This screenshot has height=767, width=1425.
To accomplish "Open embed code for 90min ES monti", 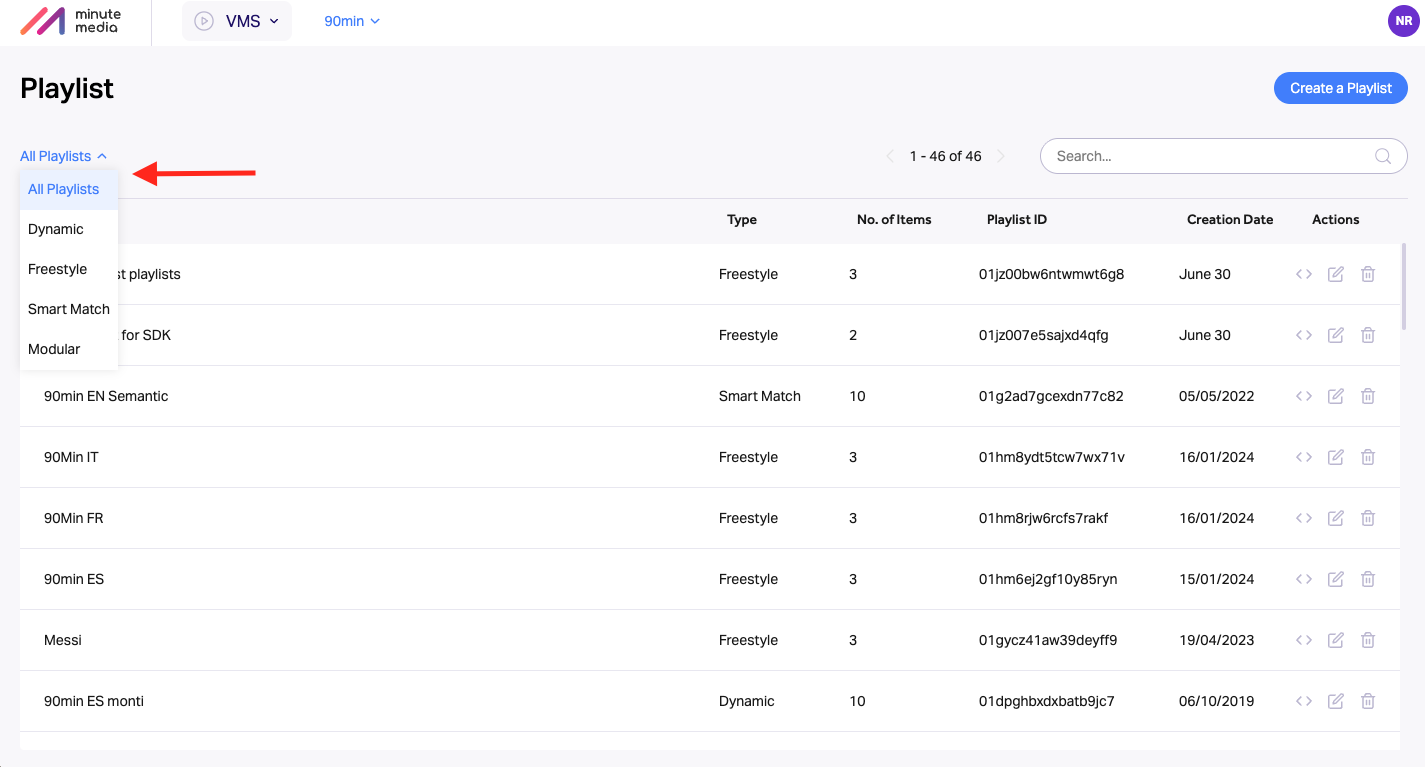I will pos(1303,701).
